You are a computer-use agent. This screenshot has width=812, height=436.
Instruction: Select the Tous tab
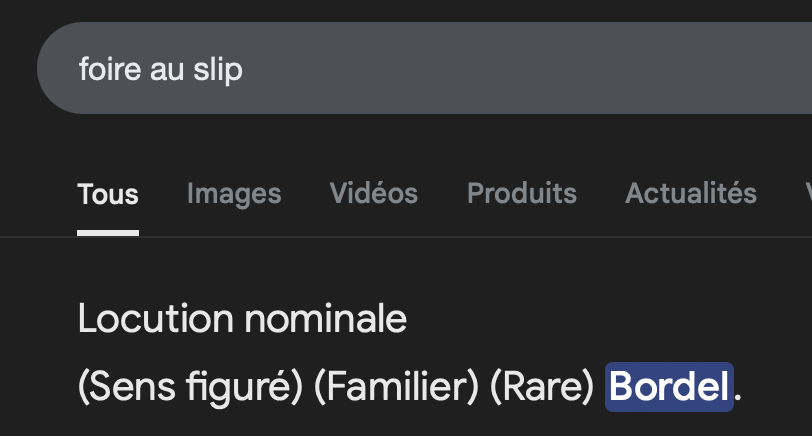click(108, 193)
